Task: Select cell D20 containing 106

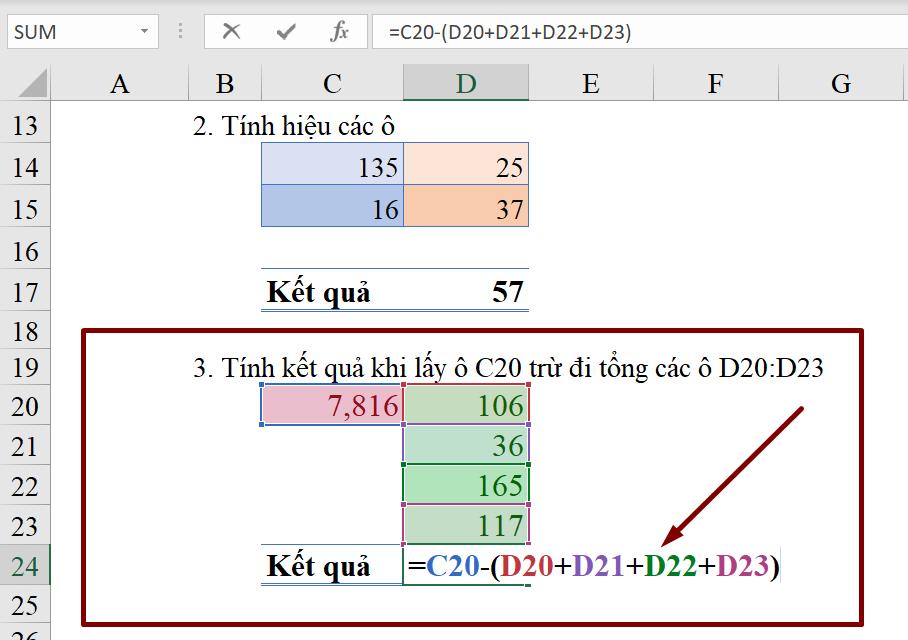Action: click(x=465, y=406)
